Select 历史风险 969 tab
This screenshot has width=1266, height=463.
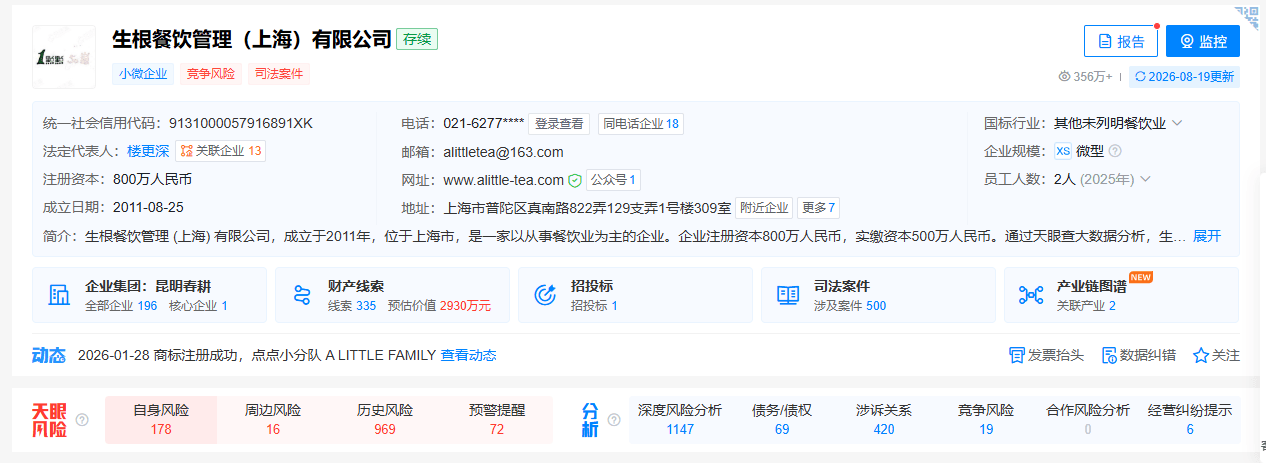(x=385, y=419)
